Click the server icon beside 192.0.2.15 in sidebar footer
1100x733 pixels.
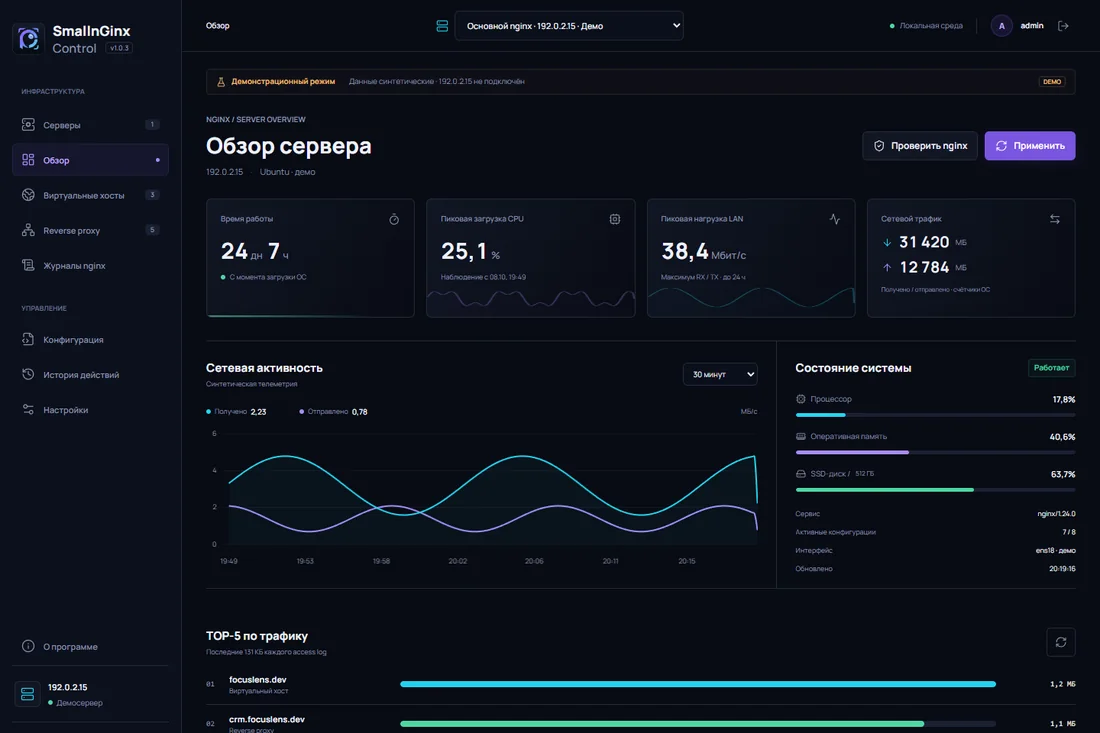point(27,694)
